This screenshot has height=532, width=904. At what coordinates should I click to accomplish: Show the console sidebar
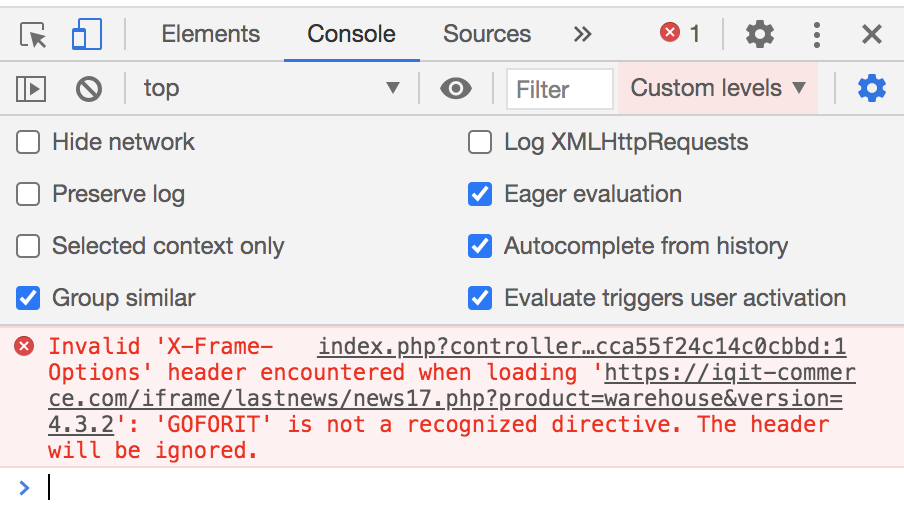pyautogui.click(x=31, y=89)
